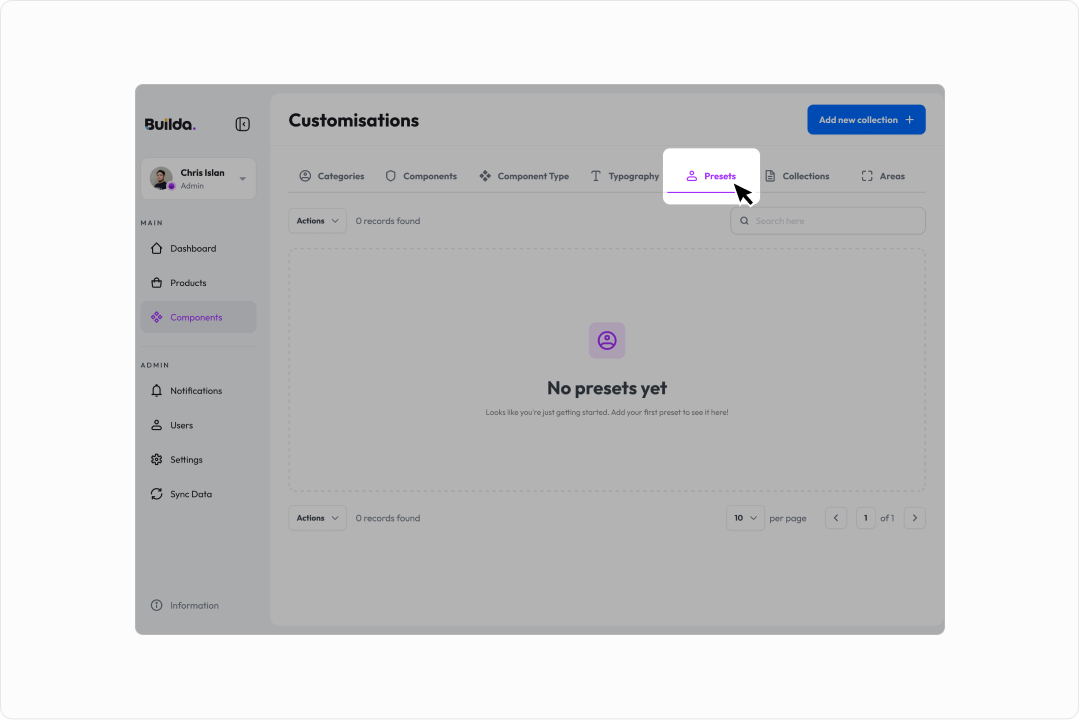The height and width of the screenshot is (720, 1079).
Task: Go to Products in the sidebar
Action: 198,283
